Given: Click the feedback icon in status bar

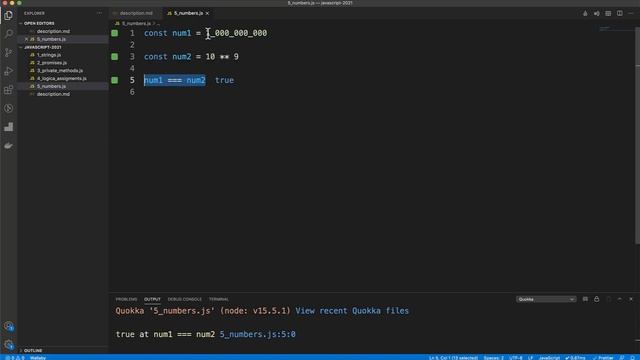Looking at the screenshot, I should (x=622, y=358).
